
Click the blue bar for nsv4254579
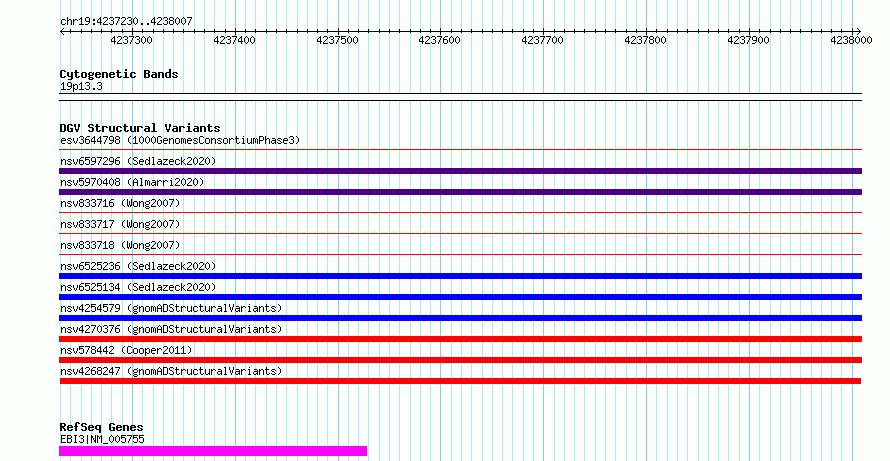pyautogui.click(x=460, y=318)
